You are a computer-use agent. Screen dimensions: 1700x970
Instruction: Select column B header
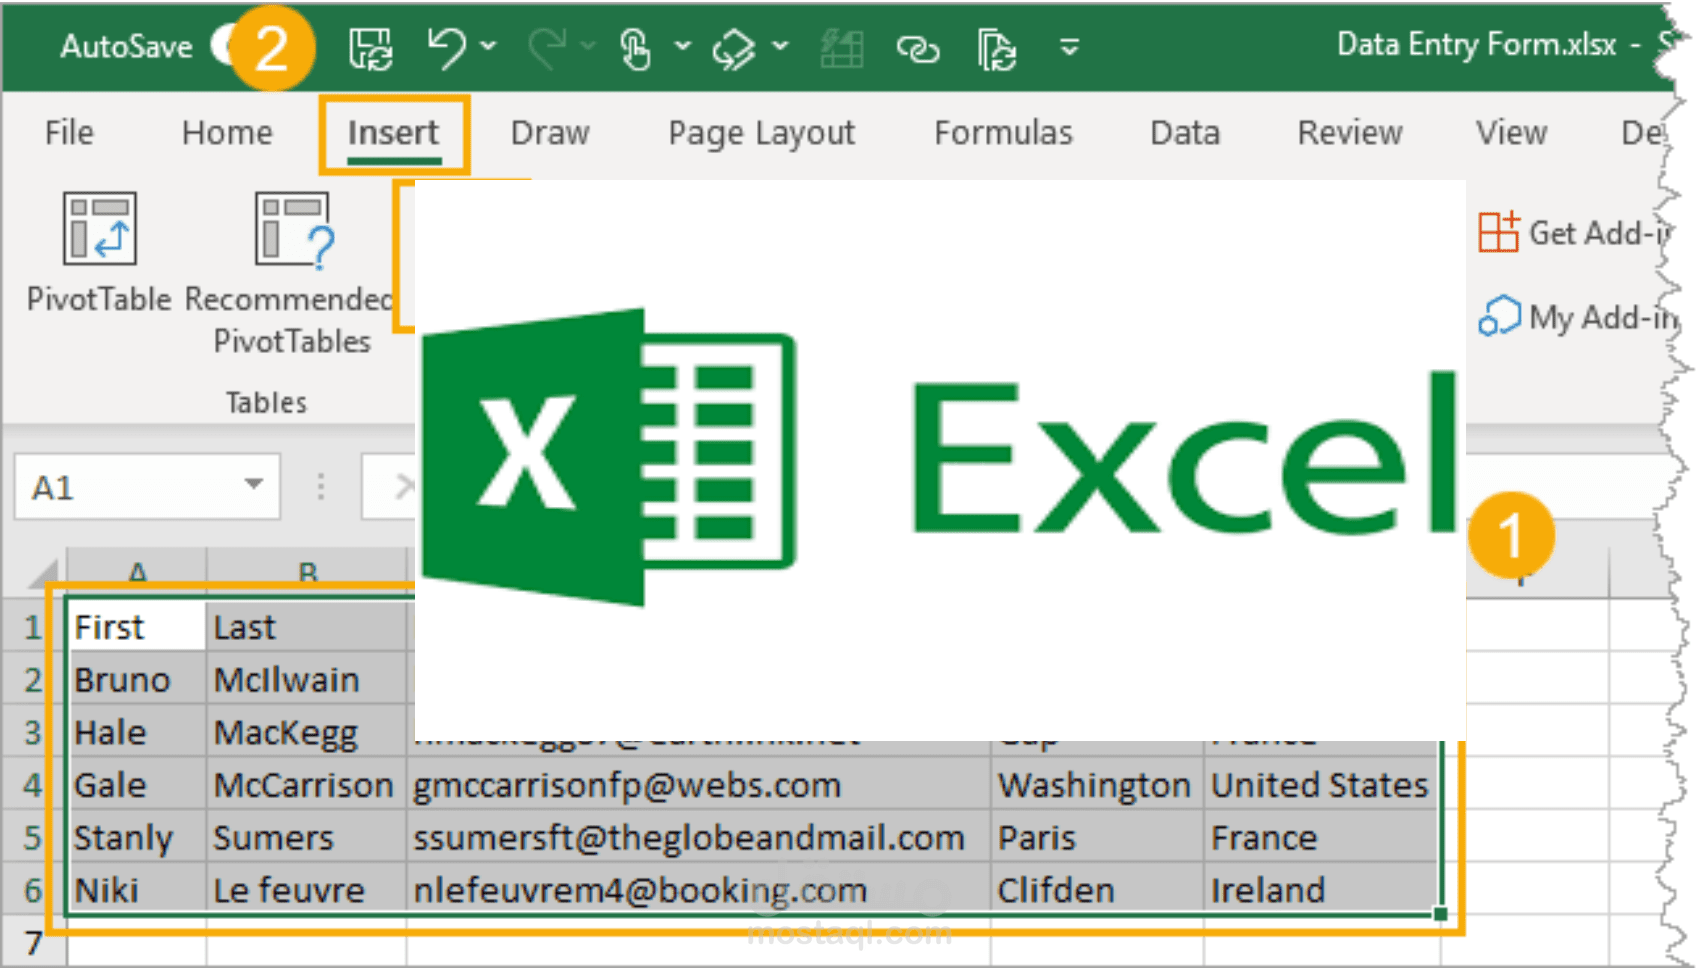[x=307, y=573]
